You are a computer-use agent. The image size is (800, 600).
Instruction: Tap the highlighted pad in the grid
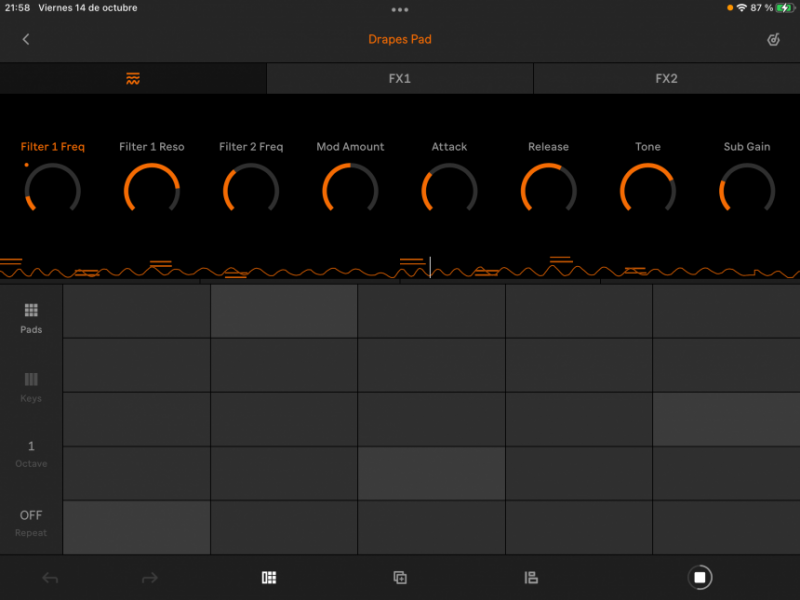point(284,311)
